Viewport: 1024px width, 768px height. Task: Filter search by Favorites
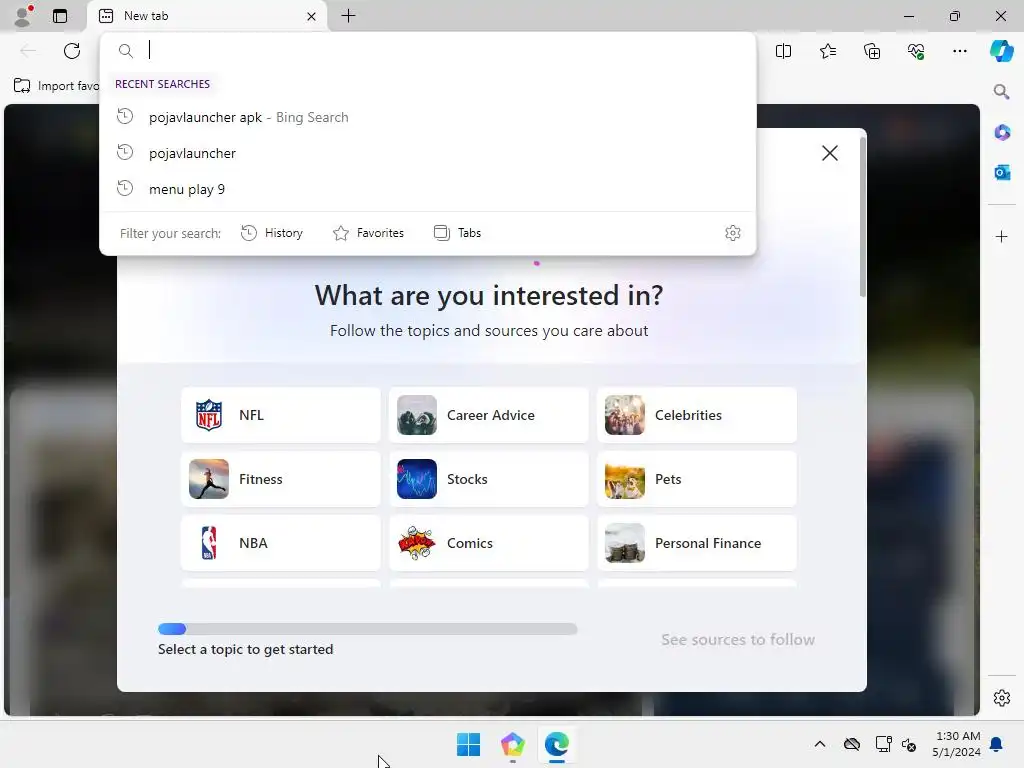pos(368,233)
